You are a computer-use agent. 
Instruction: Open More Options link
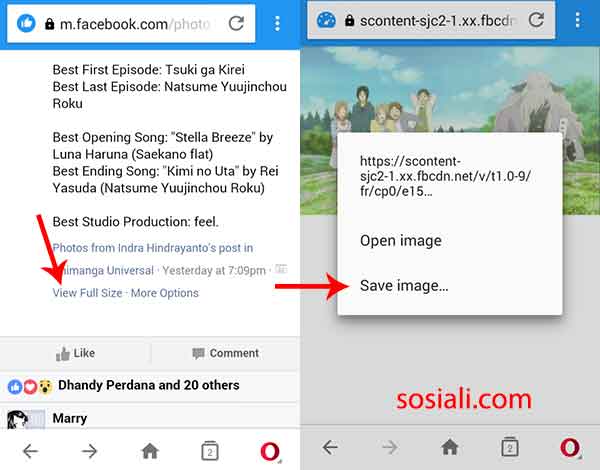click(165, 293)
